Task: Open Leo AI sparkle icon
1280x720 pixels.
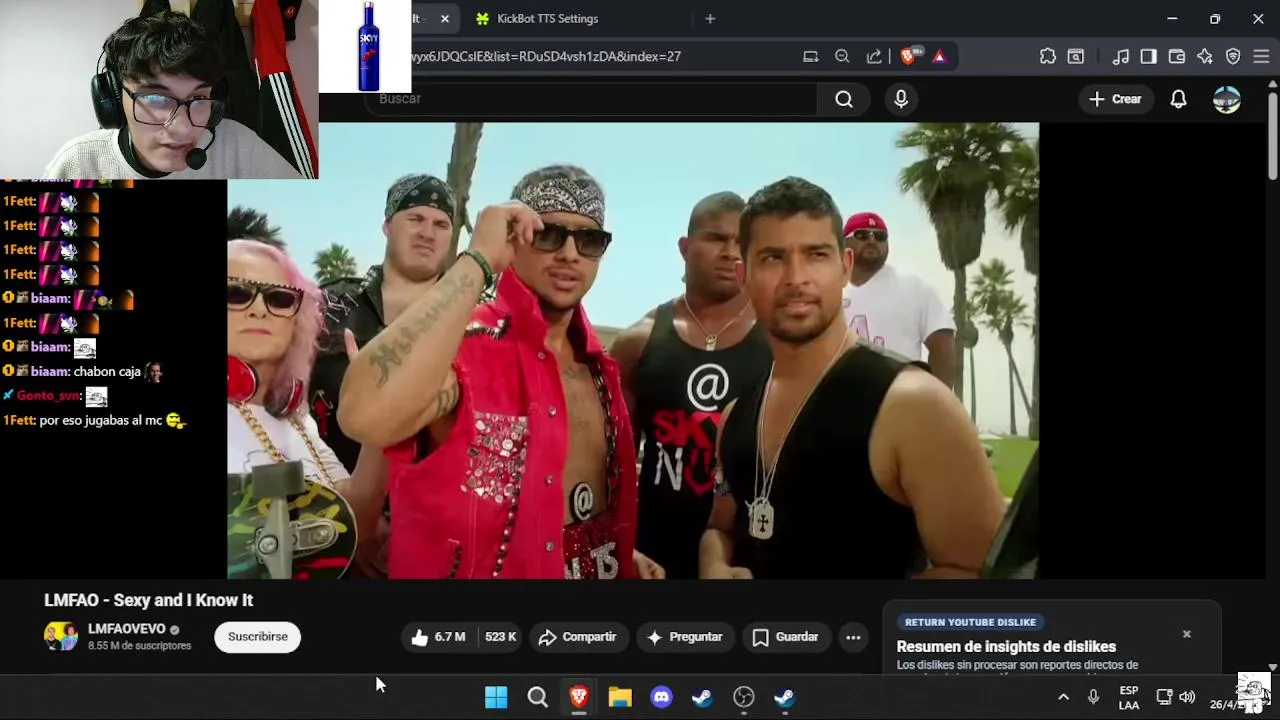Action: (x=1205, y=57)
